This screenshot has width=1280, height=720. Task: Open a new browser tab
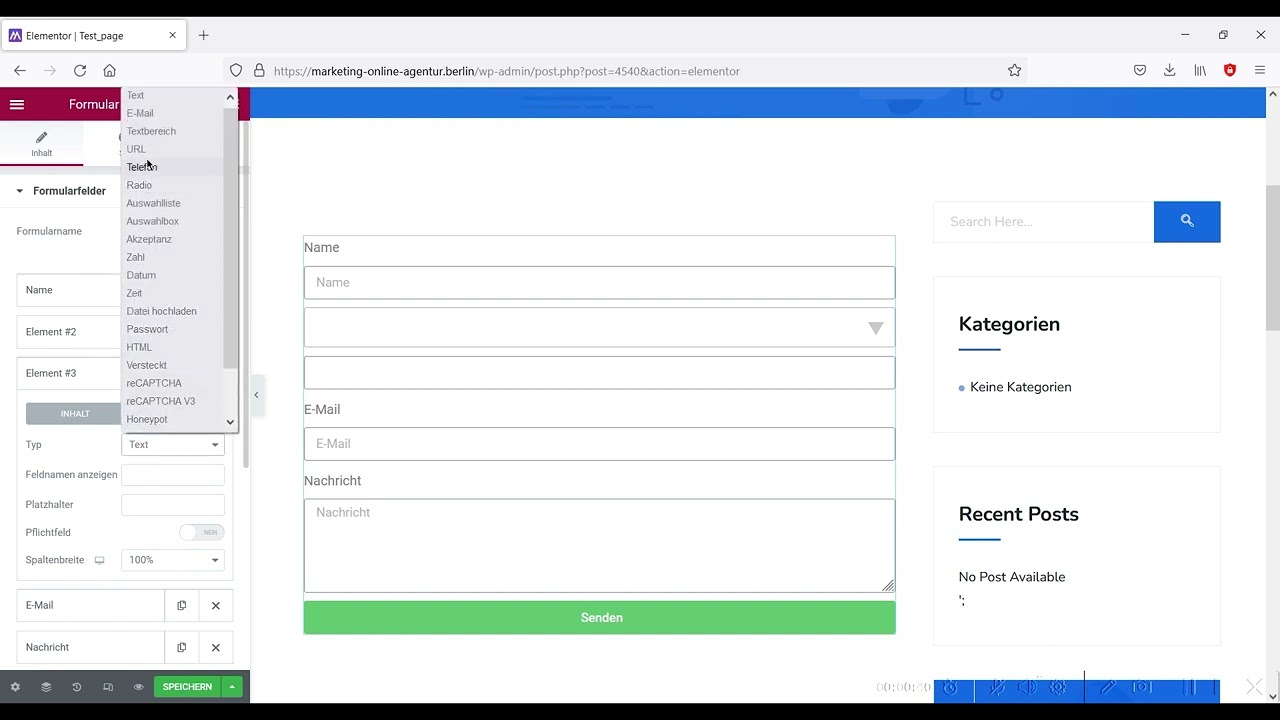click(203, 35)
